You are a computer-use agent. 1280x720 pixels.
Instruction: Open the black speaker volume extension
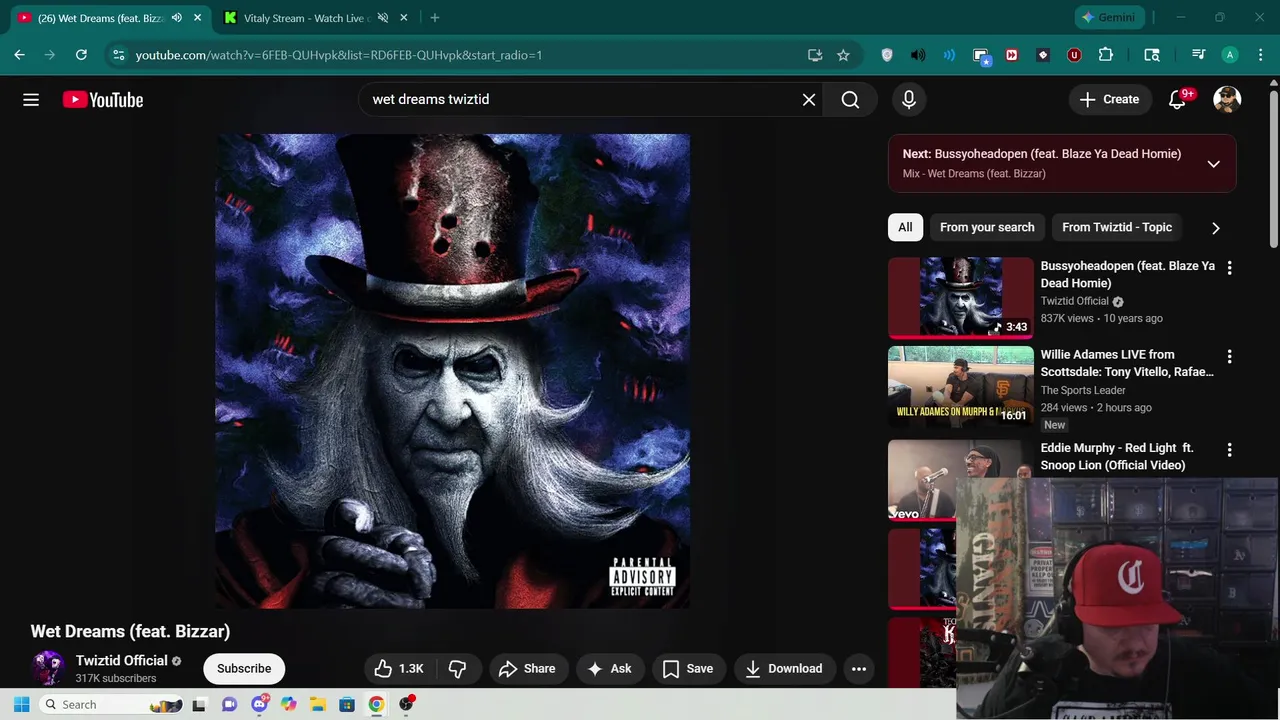(918, 55)
